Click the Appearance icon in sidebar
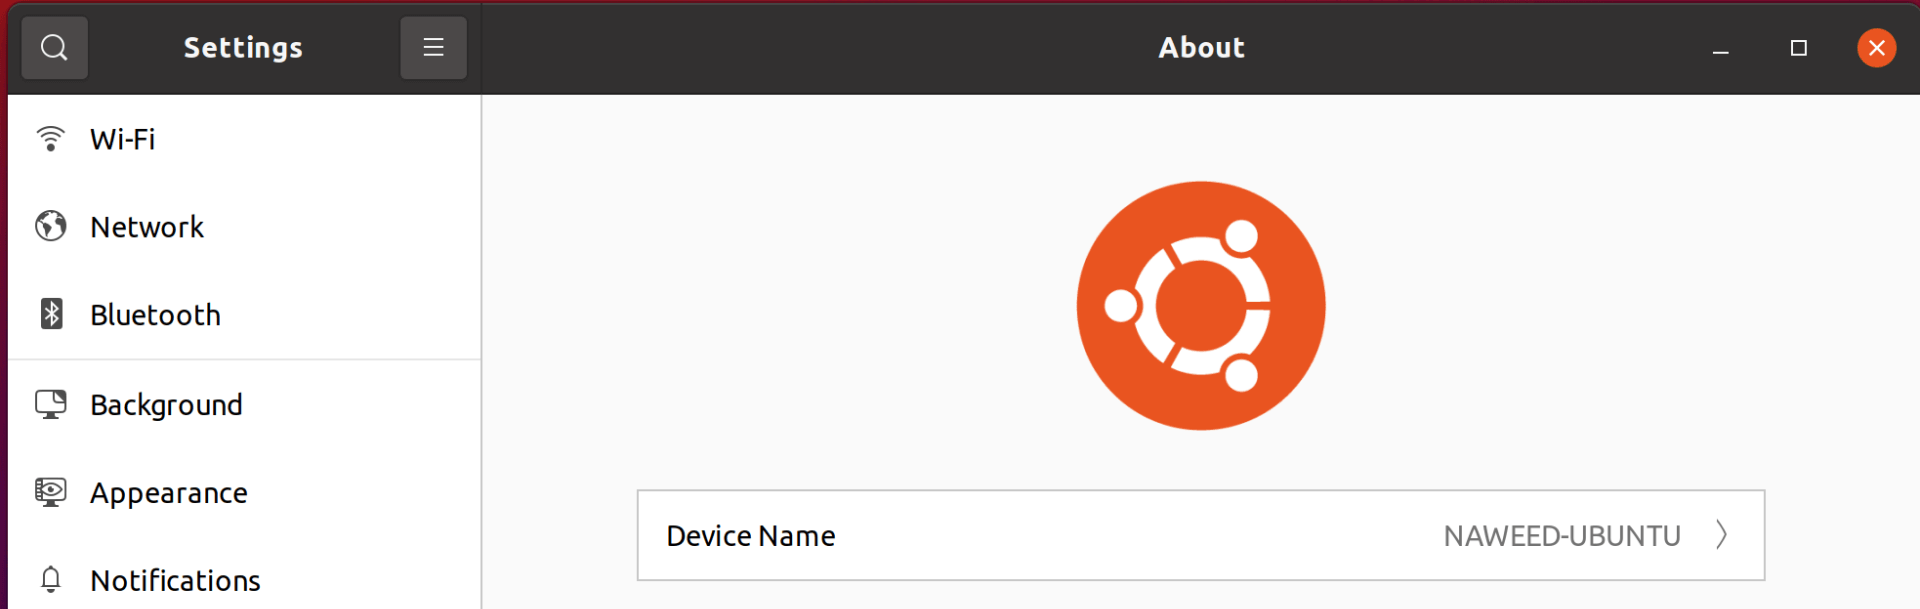This screenshot has width=1920, height=609. click(51, 492)
